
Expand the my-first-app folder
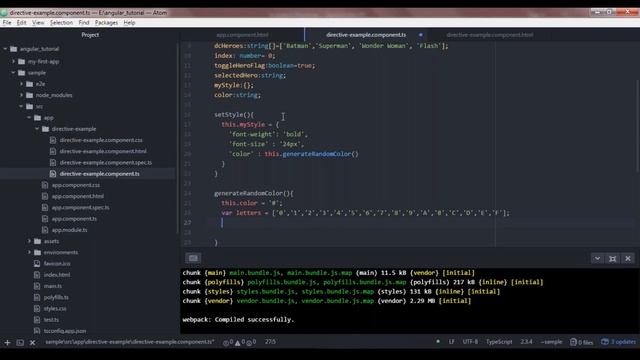(13, 62)
